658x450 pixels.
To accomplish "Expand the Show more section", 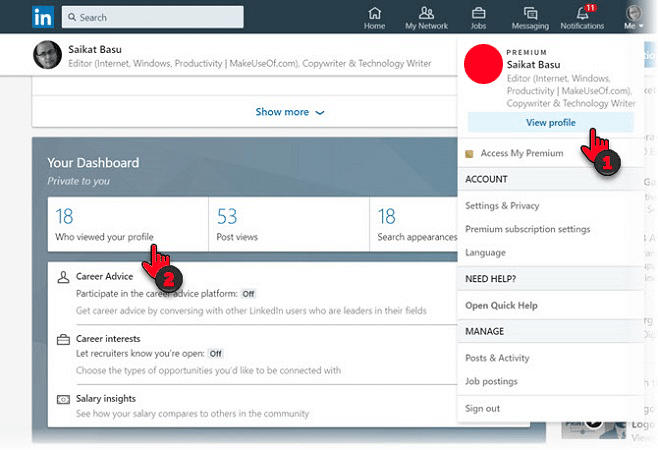I will [x=290, y=112].
